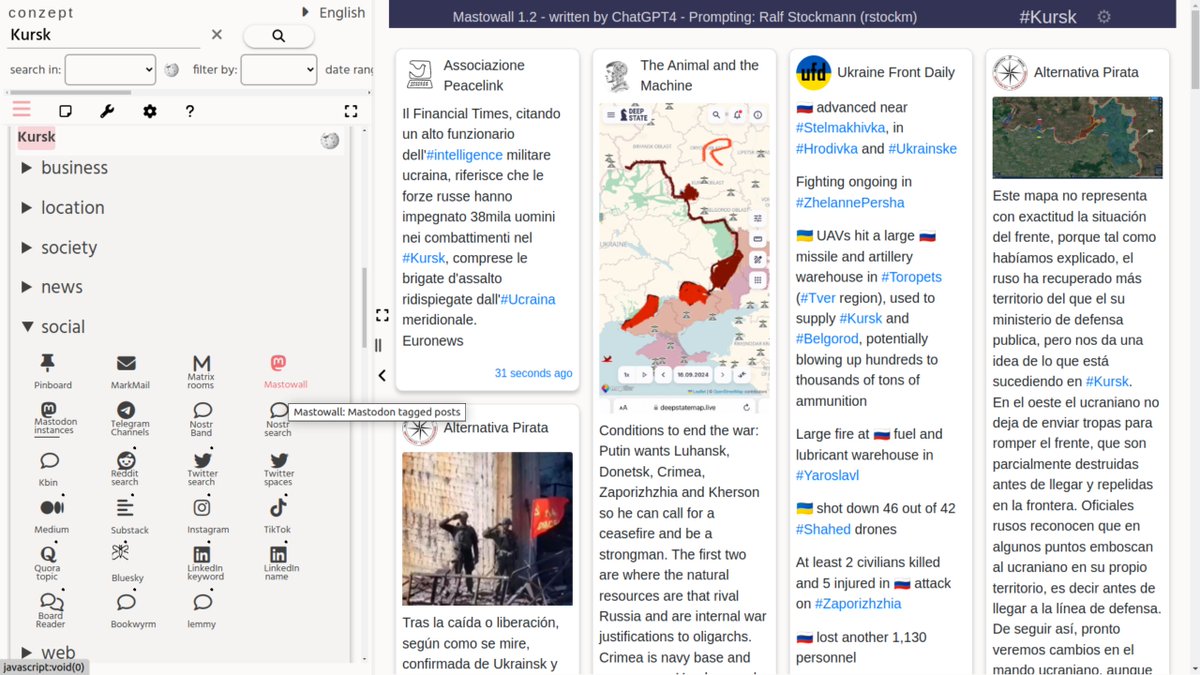Expand the news category

click(x=52, y=287)
